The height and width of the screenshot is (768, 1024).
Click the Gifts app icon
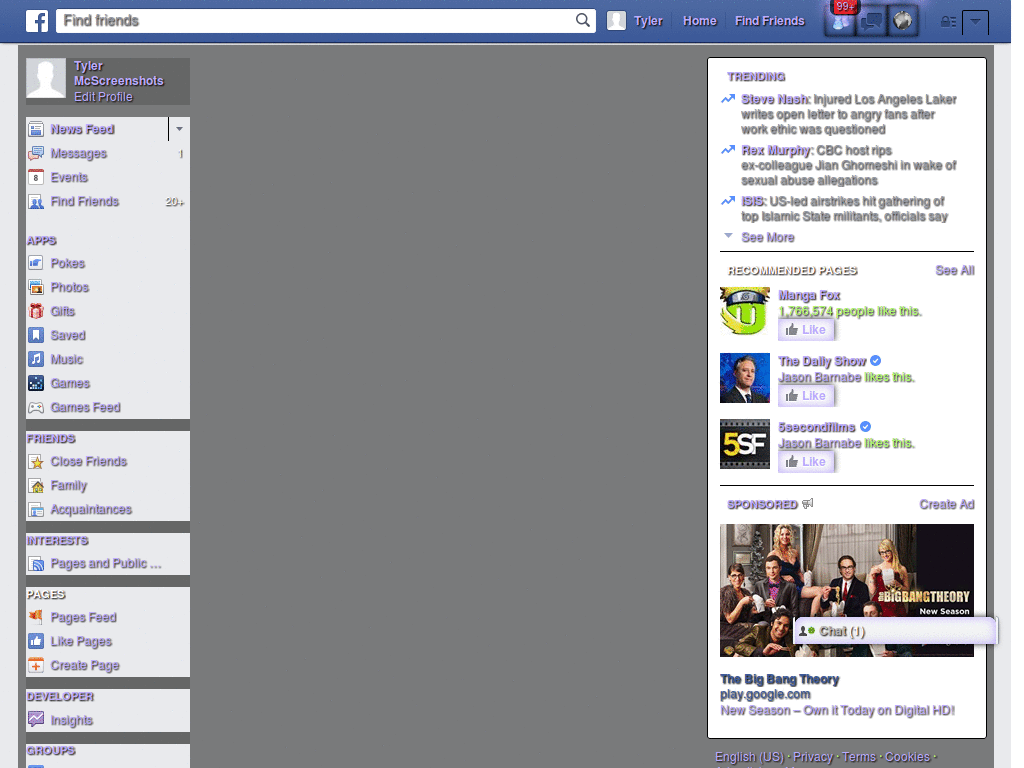[x=36, y=312]
